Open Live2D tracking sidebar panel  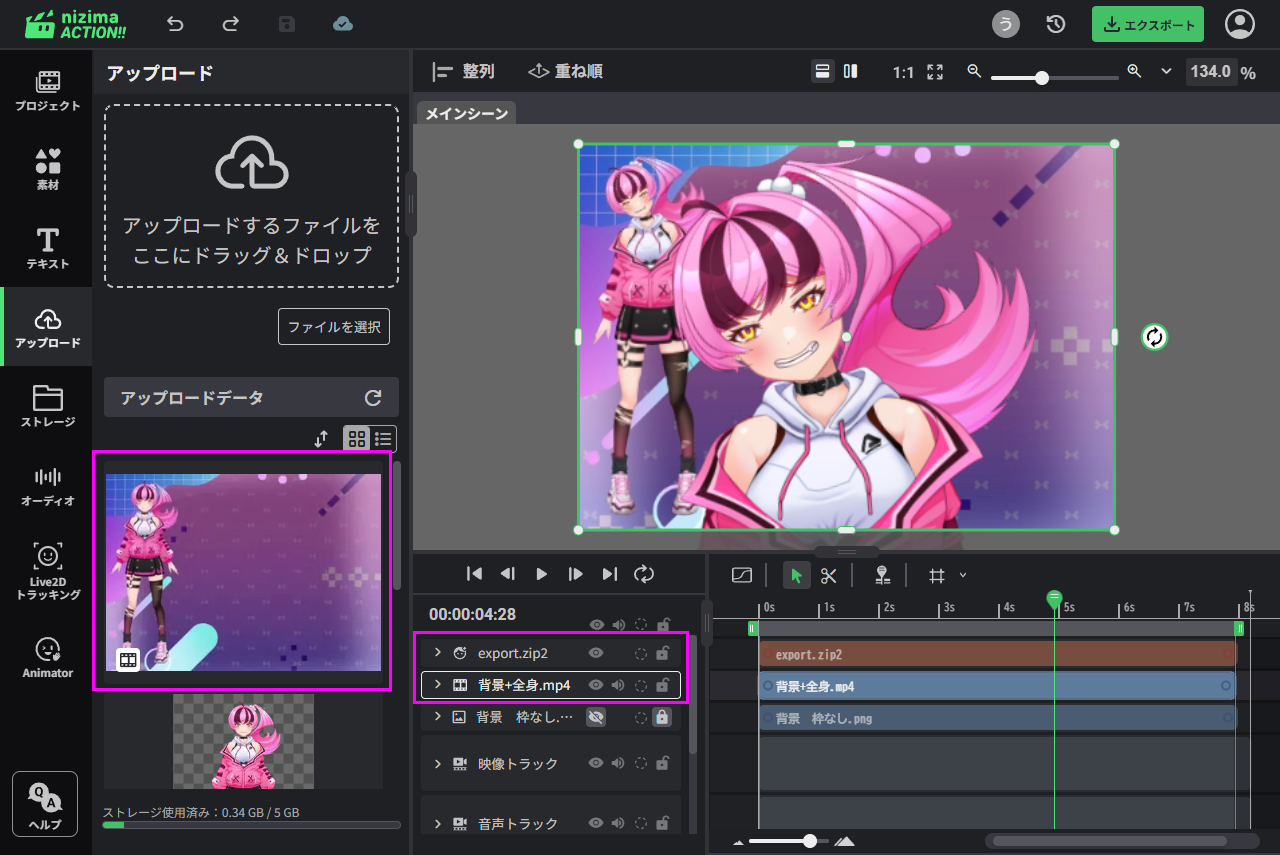[47, 572]
